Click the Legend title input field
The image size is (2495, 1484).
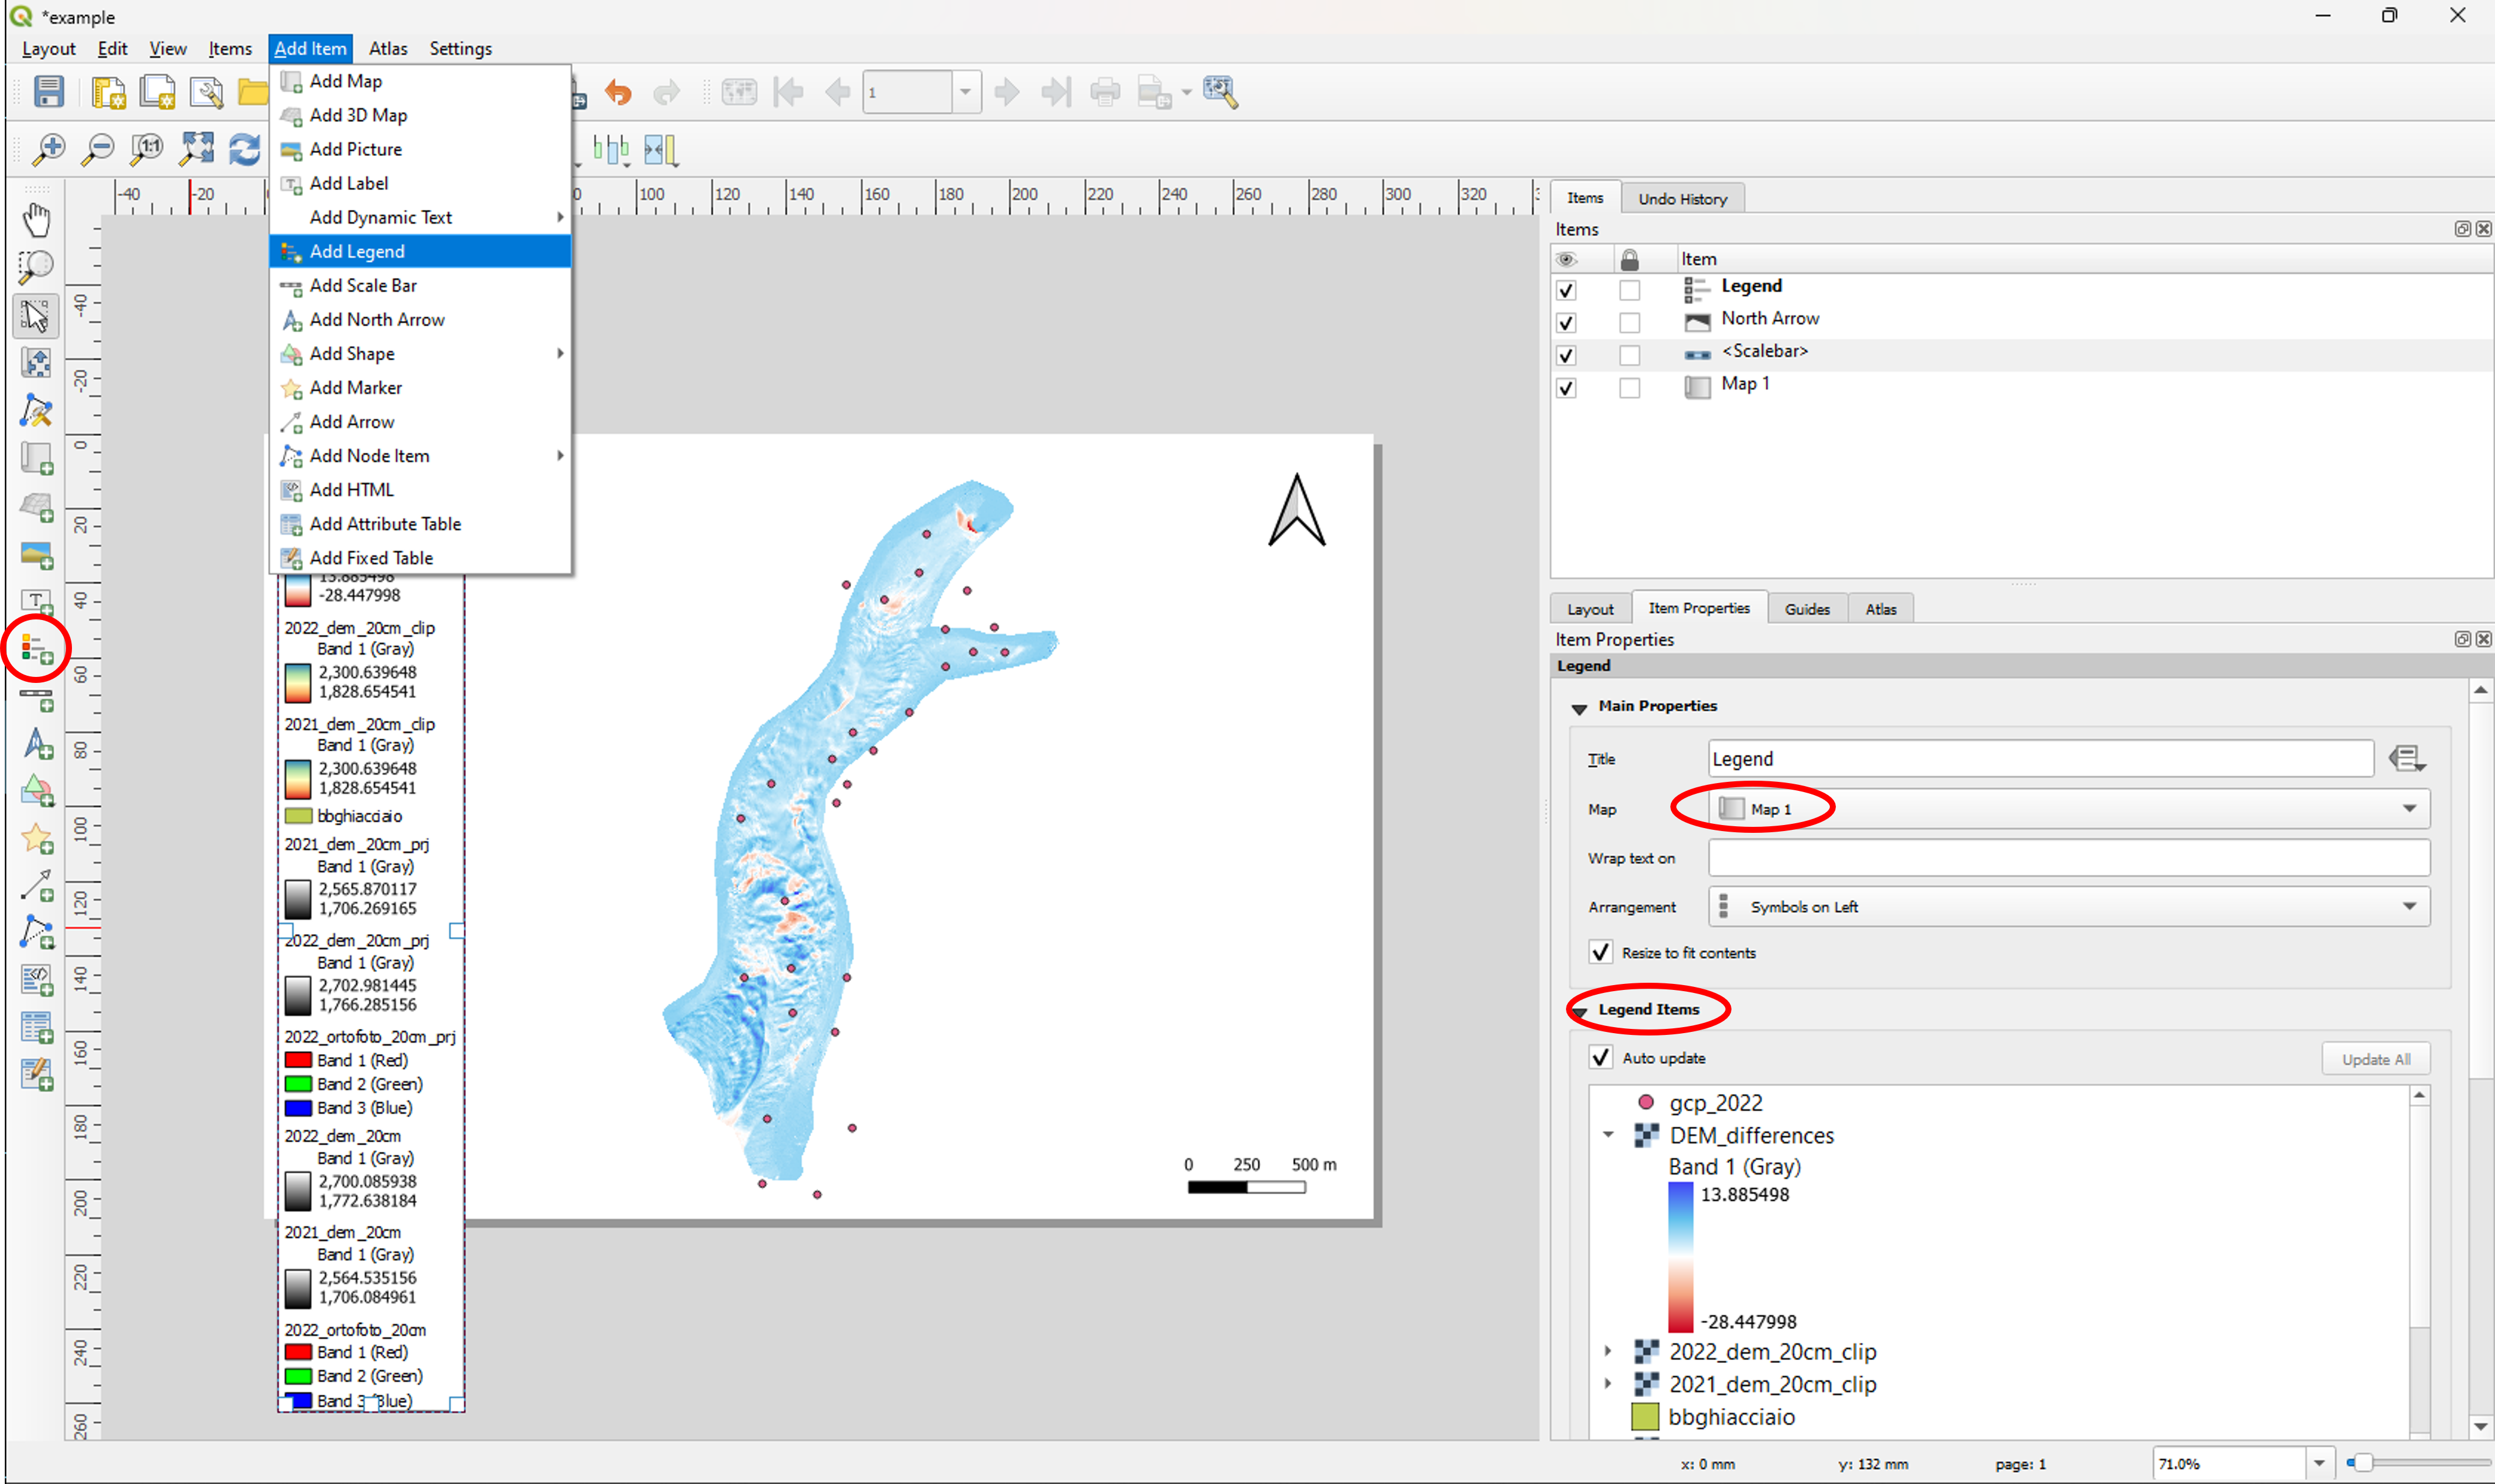click(x=2037, y=758)
